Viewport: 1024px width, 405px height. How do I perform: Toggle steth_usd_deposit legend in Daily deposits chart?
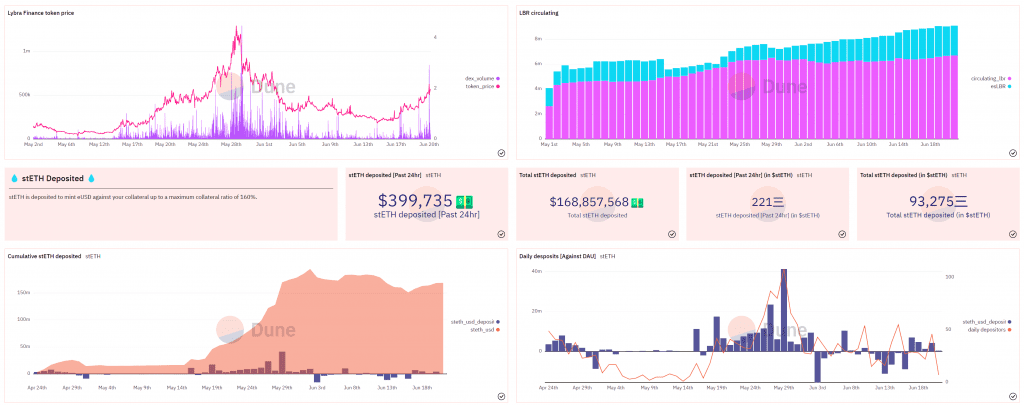(x=987, y=322)
